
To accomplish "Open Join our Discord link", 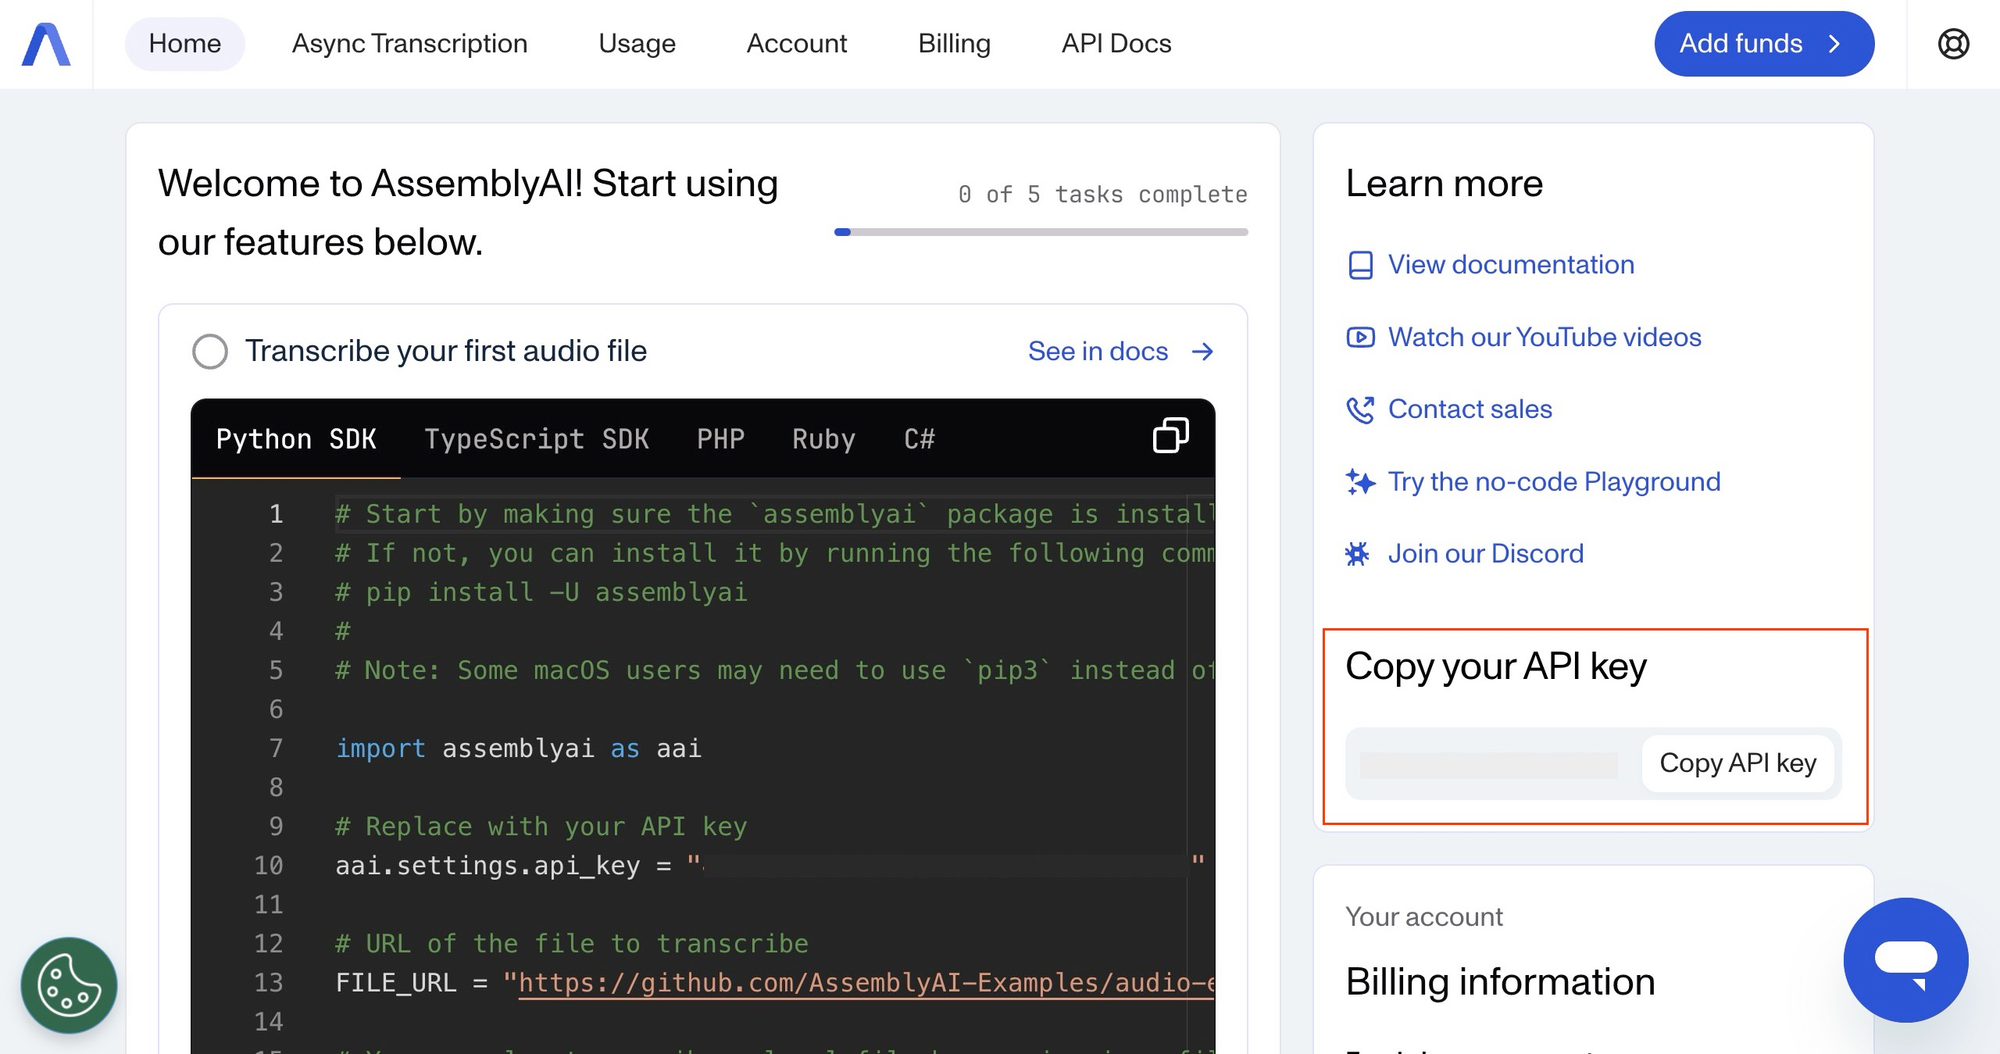I will pyautogui.click(x=1486, y=554).
